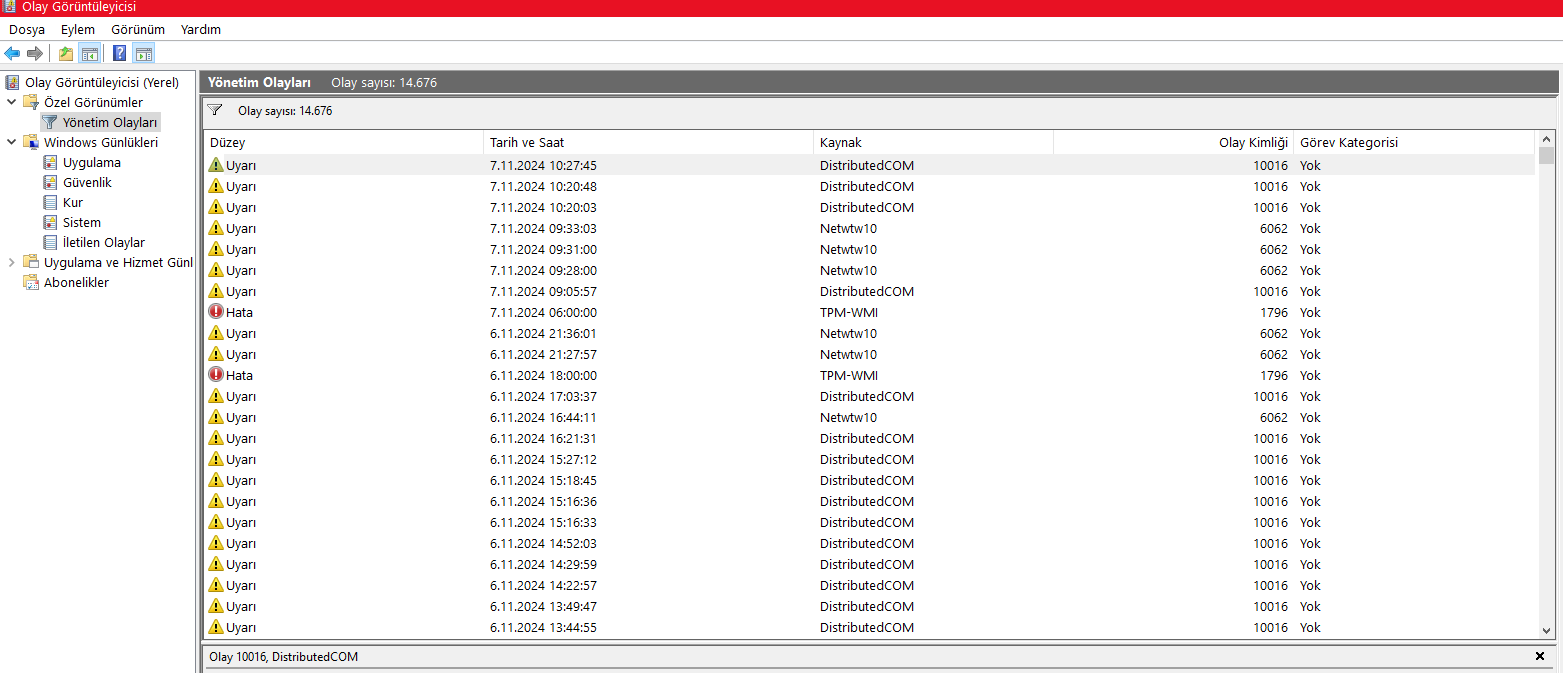The width and height of the screenshot is (1563, 673).
Task: Click the filter funnel icon beside Olay sayısı
Action: pyautogui.click(x=215, y=110)
